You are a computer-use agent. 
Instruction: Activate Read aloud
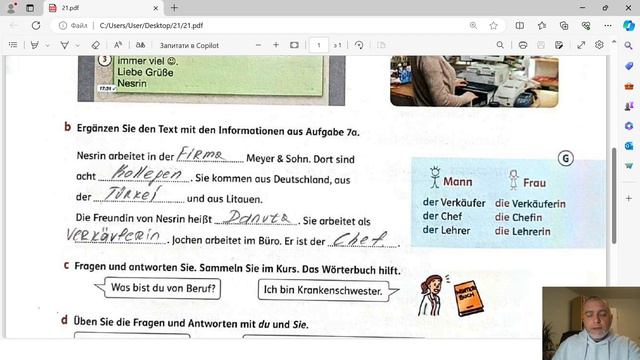(118, 45)
